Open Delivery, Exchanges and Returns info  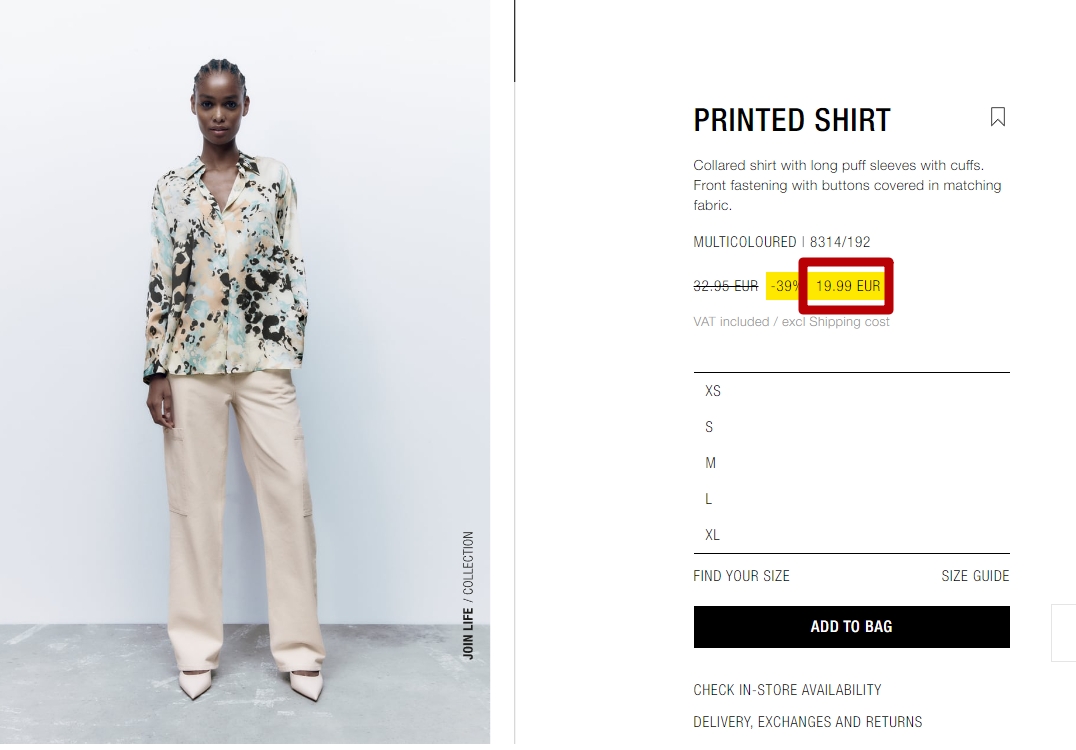(808, 722)
